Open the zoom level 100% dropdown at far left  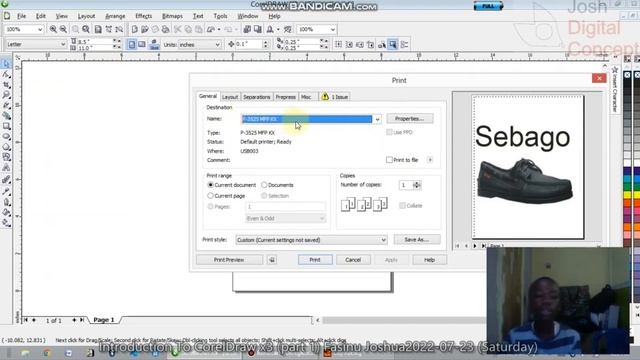coord(40,29)
